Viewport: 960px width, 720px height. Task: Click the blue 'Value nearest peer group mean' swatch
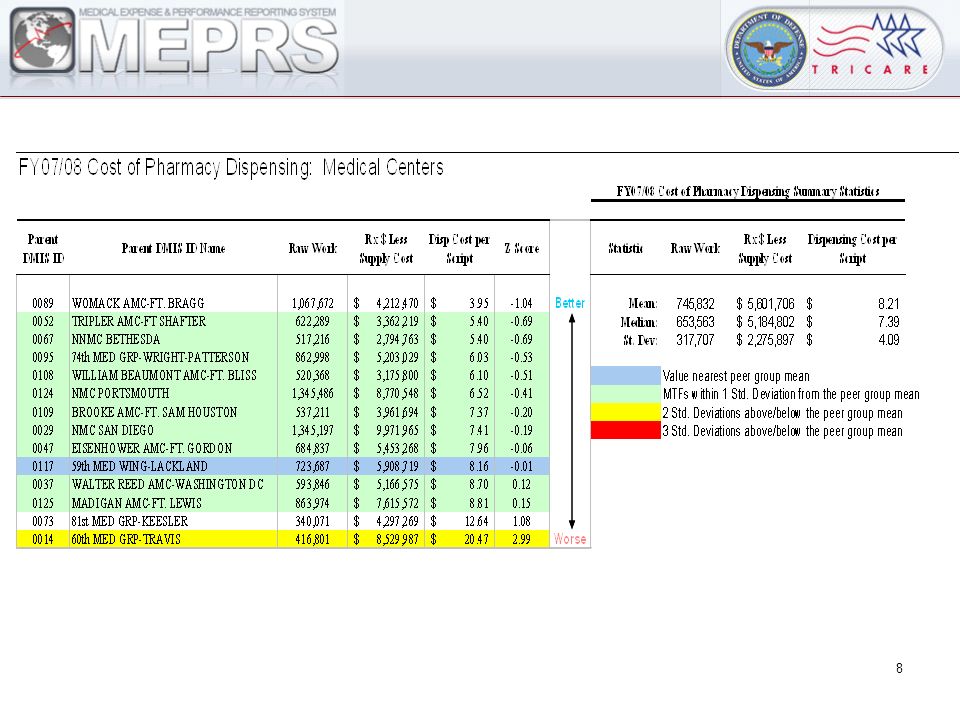626,375
